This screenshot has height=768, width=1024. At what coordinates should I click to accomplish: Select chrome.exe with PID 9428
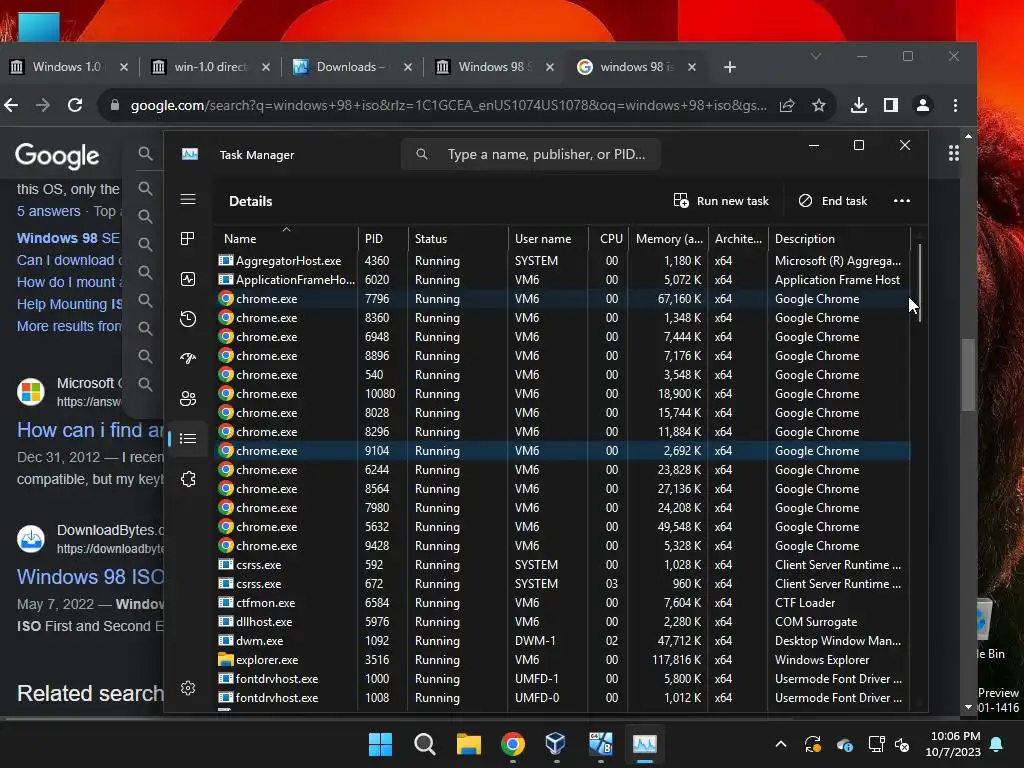click(563, 545)
